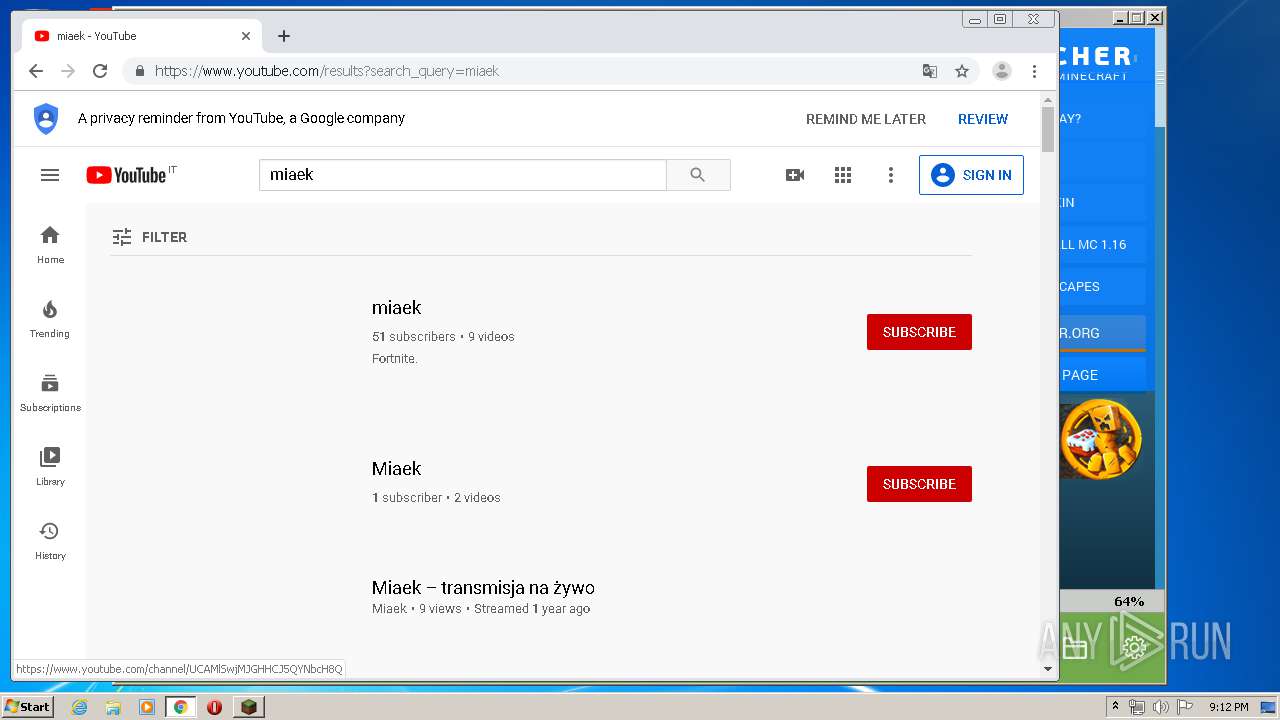Bookmark this page with the star icon
Viewport: 1280px width, 720px height.
pyautogui.click(x=962, y=71)
